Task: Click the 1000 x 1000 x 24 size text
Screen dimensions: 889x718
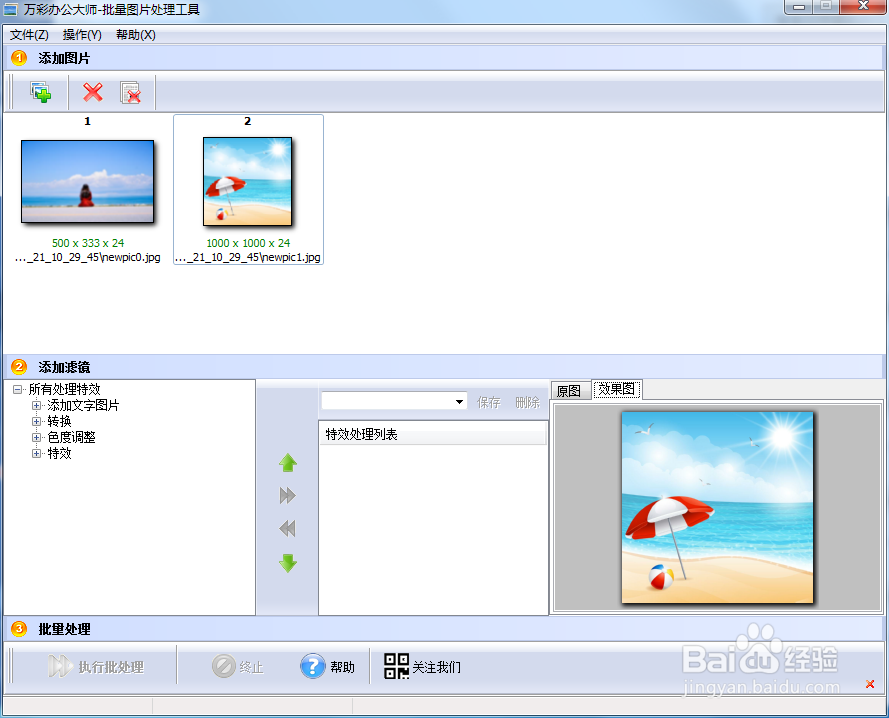Action: pos(248,243)
